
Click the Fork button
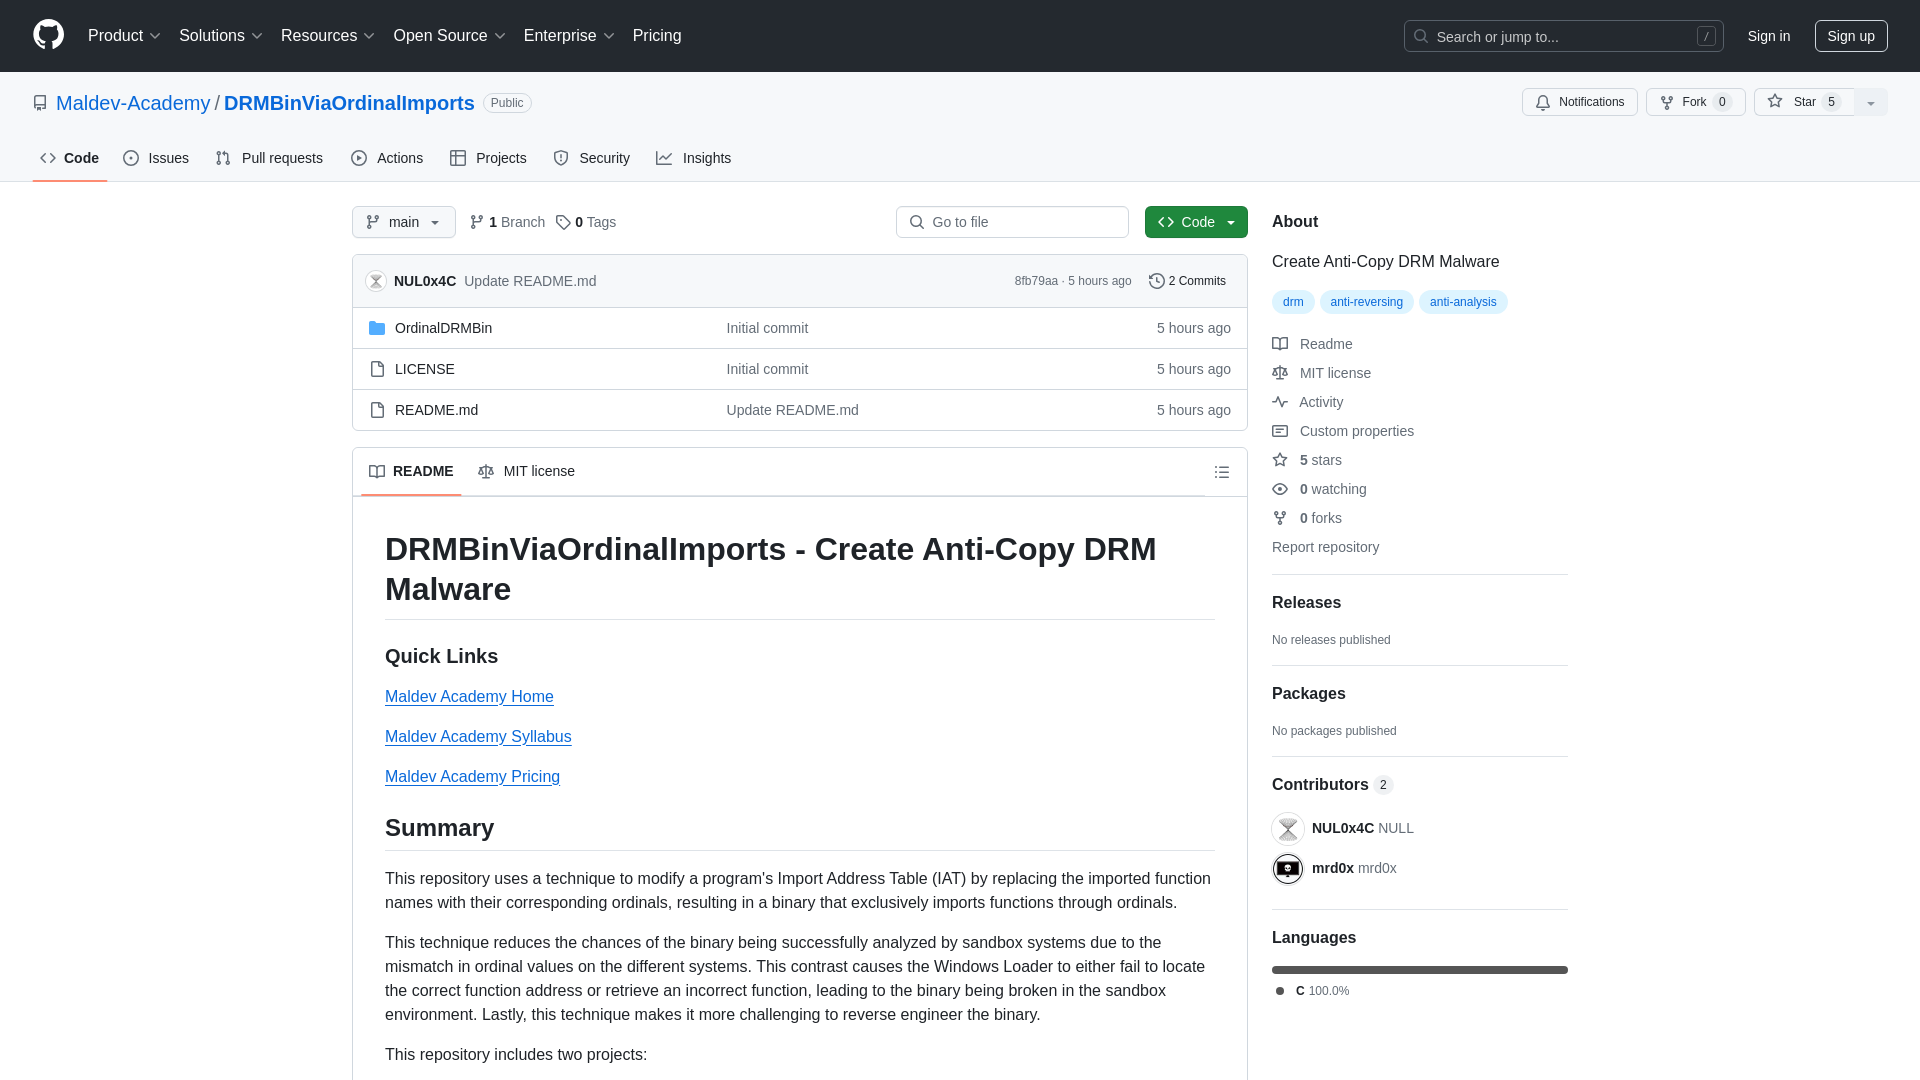point(1695,102)
